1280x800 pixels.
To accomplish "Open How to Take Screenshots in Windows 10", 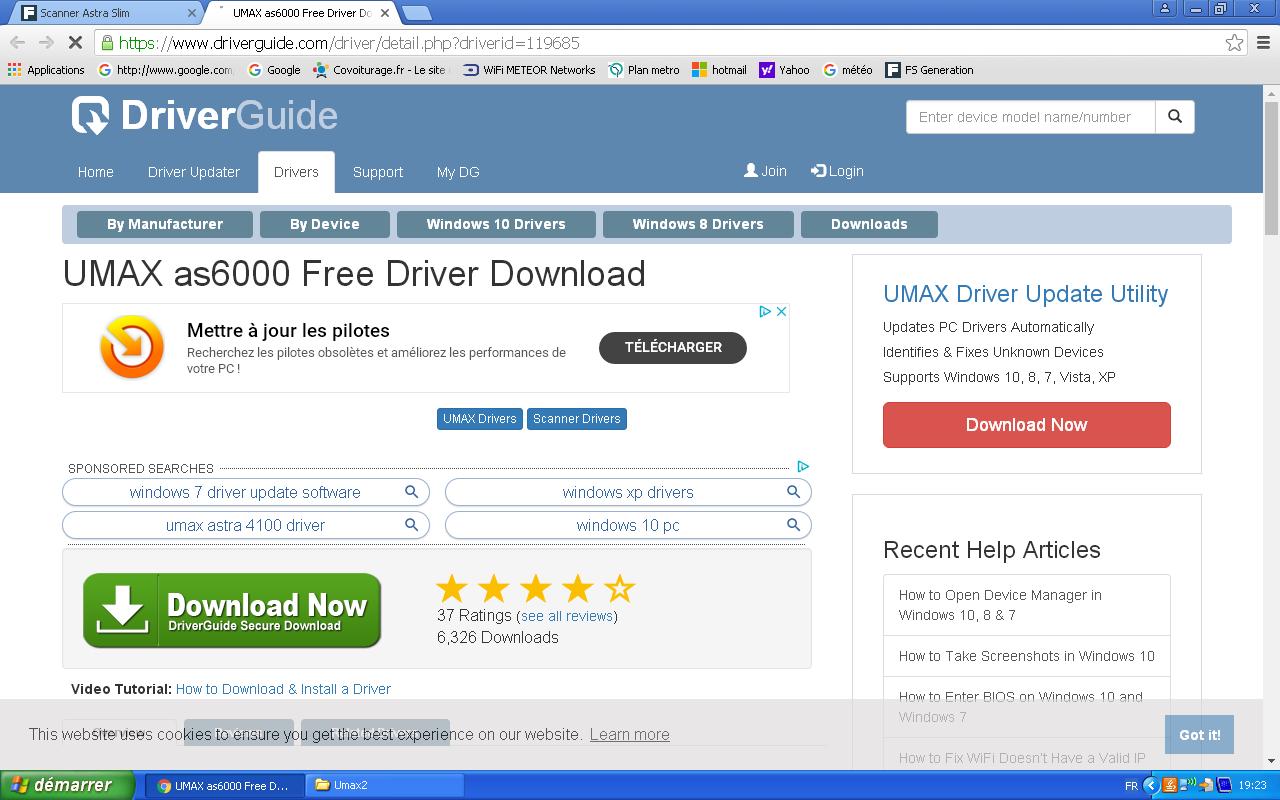I will [x=1027, y=656].
